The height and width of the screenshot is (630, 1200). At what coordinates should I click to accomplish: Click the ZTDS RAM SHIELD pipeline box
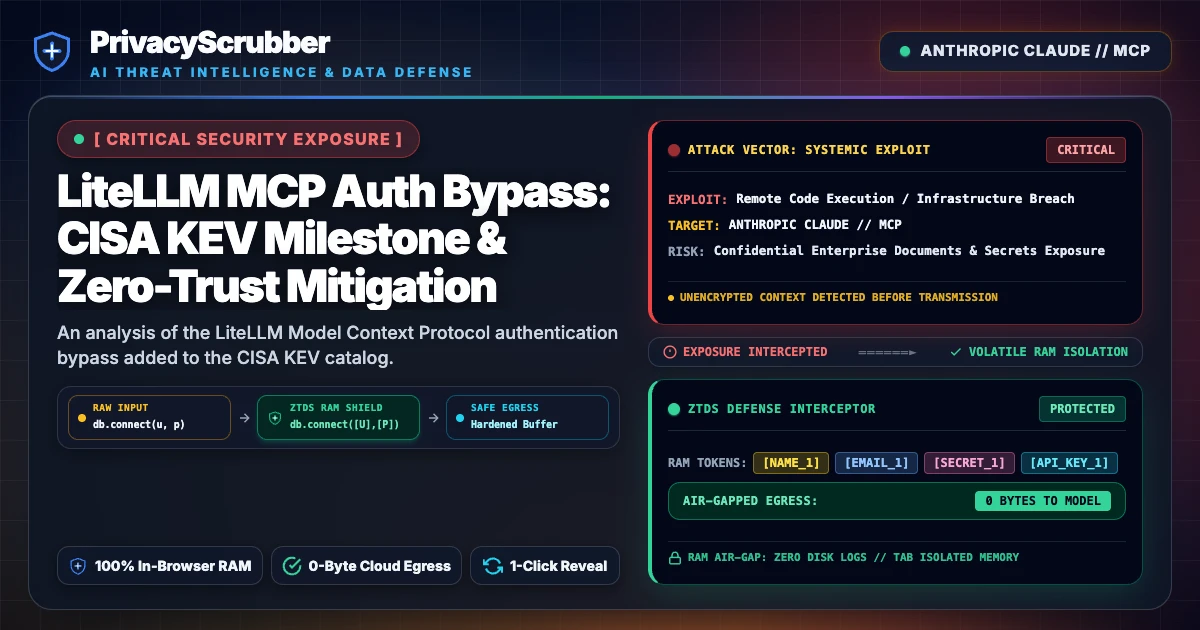(338, 416)
